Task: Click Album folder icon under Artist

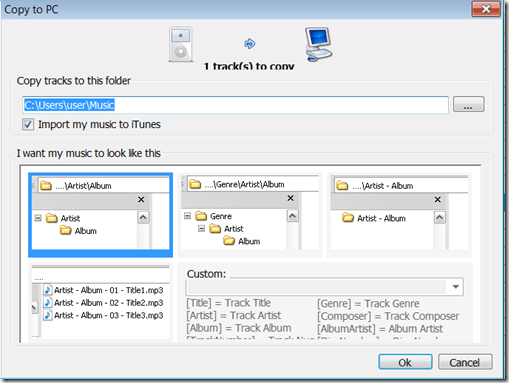Action: [66, 230]
